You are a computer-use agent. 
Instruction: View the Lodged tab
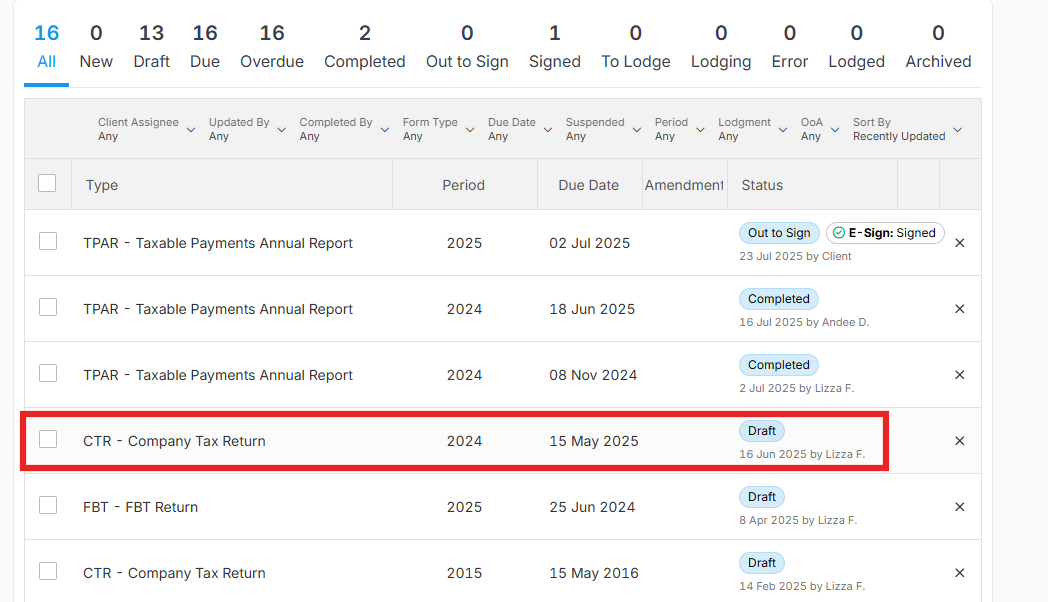[857, 47]
